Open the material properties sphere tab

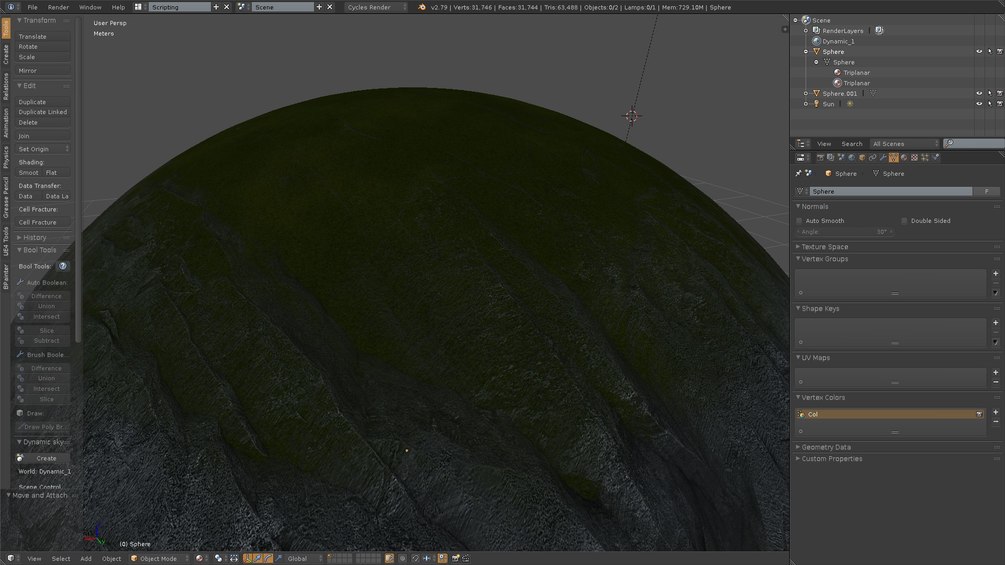click(x=904, y=158)
